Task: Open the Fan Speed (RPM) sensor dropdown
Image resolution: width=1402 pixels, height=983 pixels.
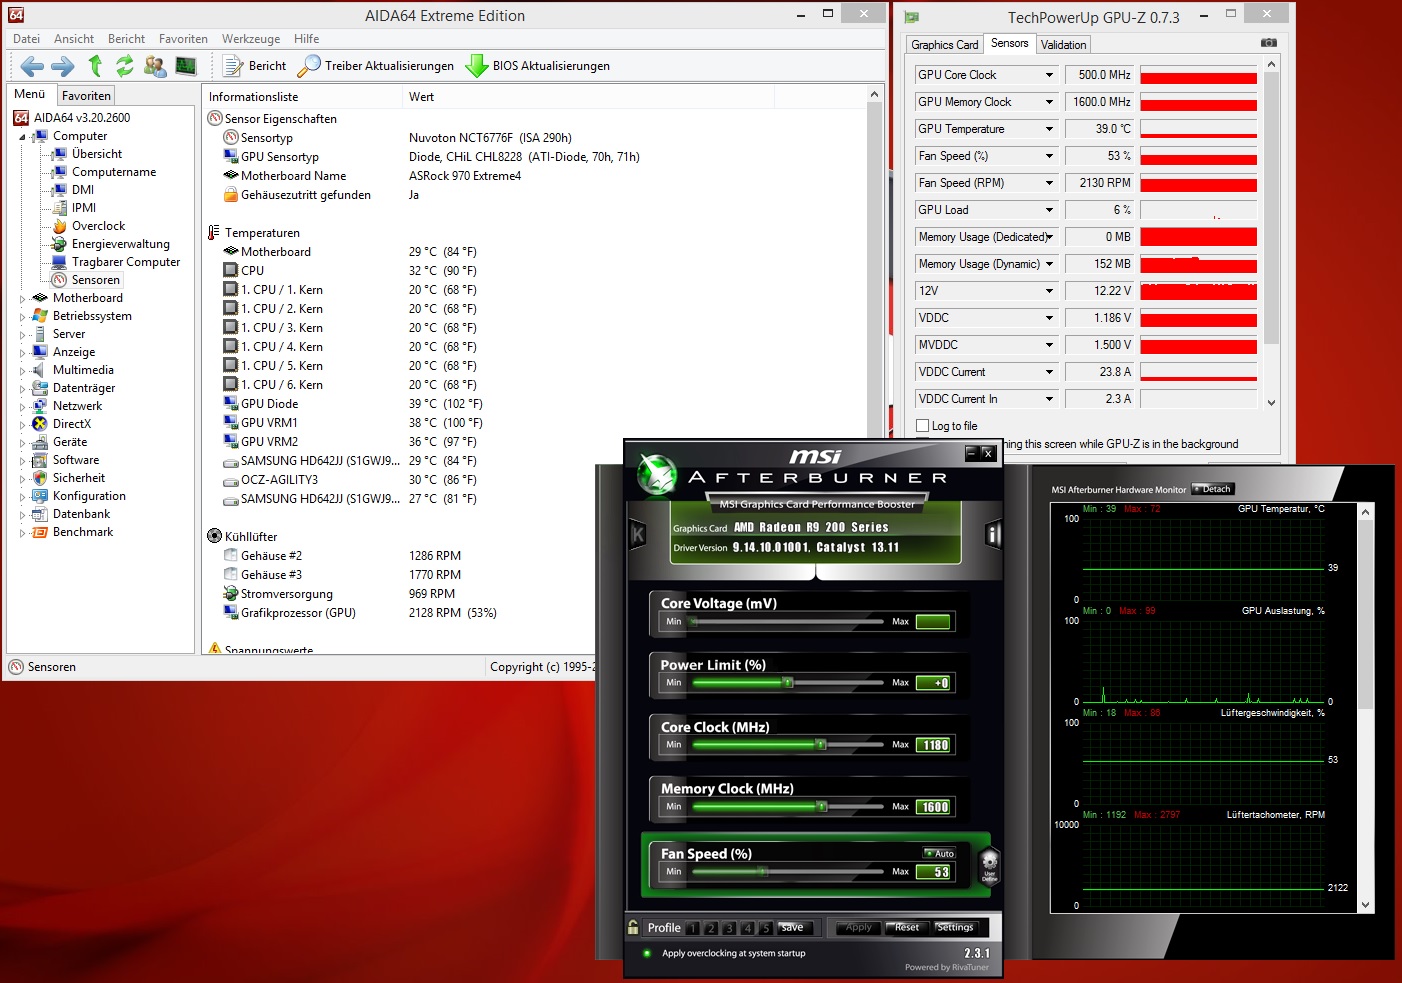Action: 1049,183
